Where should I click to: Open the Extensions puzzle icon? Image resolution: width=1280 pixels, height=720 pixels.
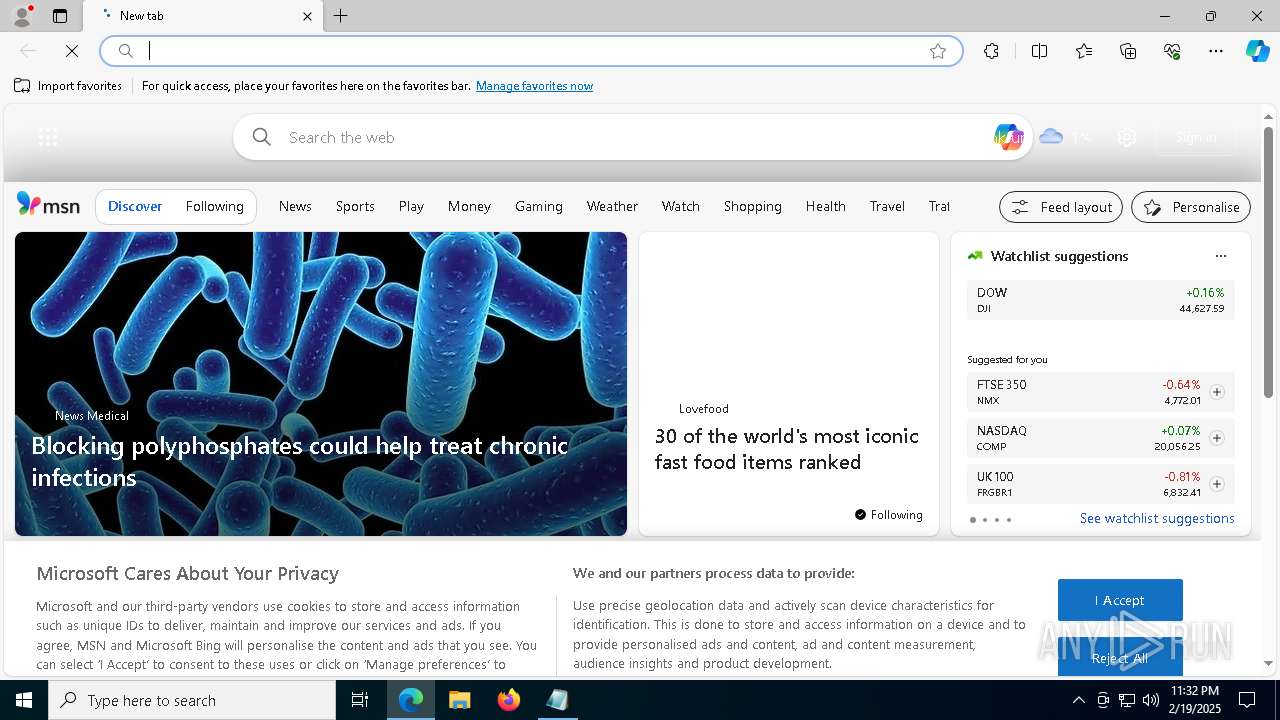991,51
